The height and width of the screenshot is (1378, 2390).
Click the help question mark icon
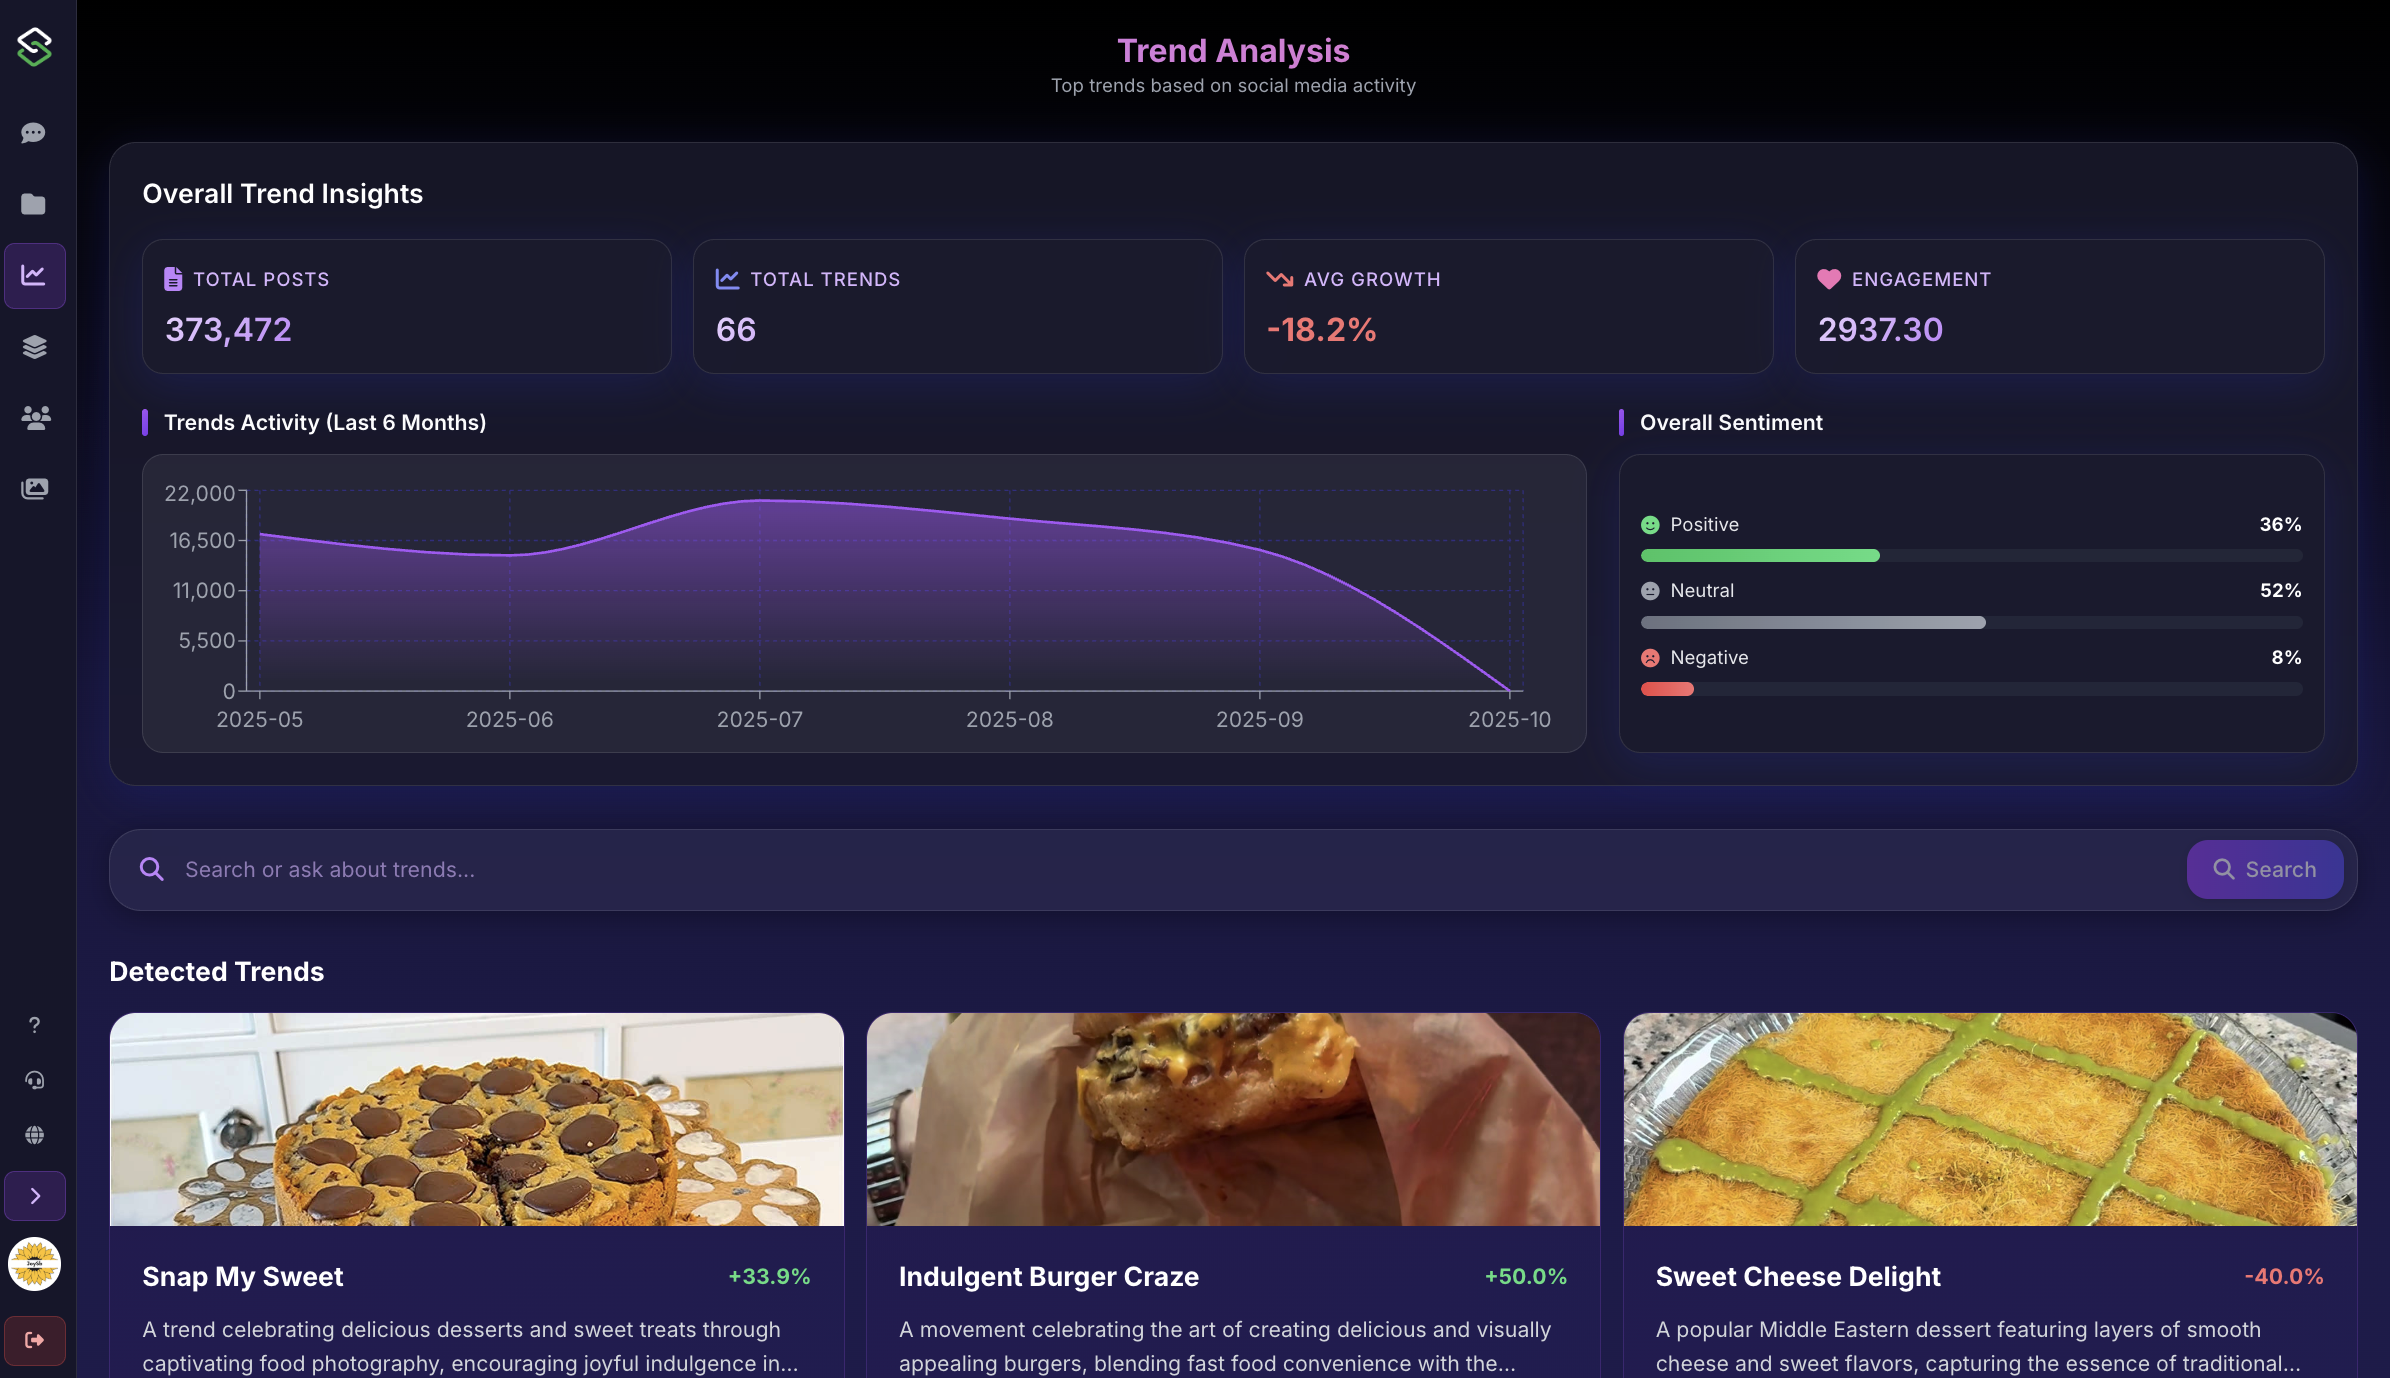[x=34, y=1025]
